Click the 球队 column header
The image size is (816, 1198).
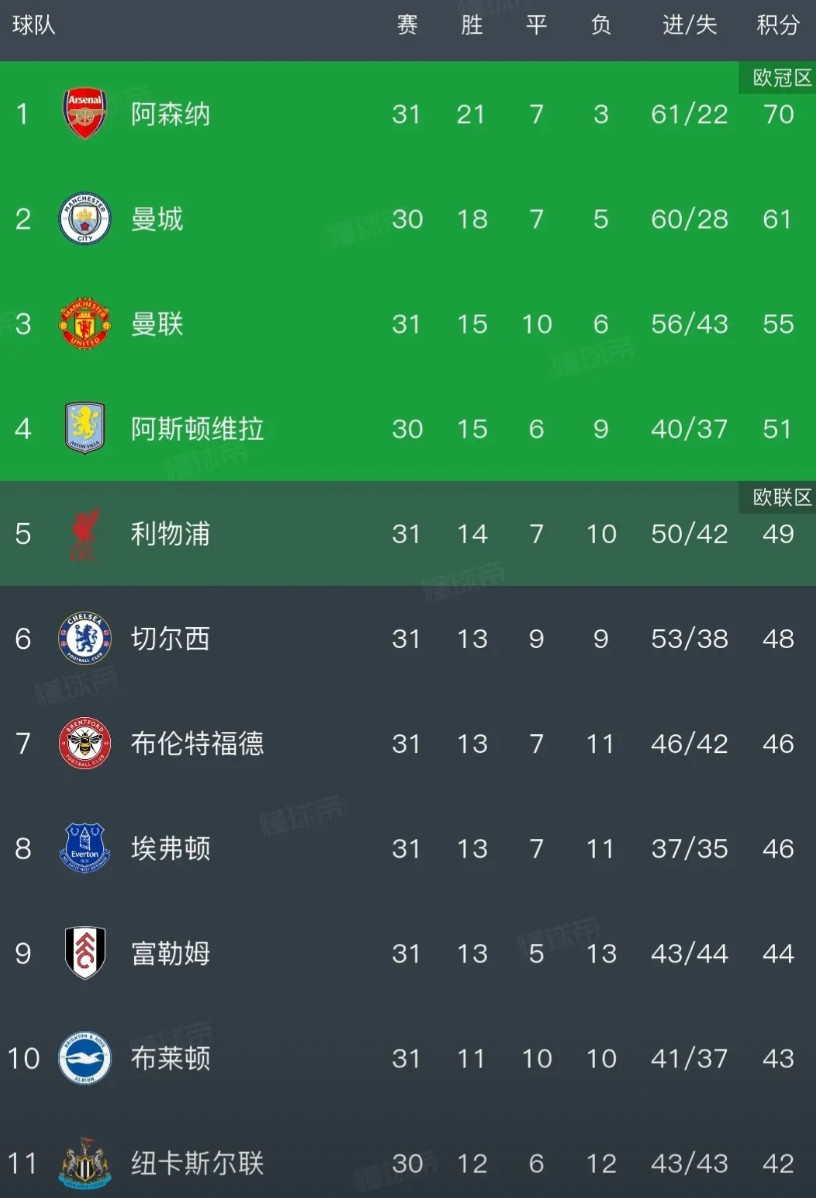tap(33, 25)
